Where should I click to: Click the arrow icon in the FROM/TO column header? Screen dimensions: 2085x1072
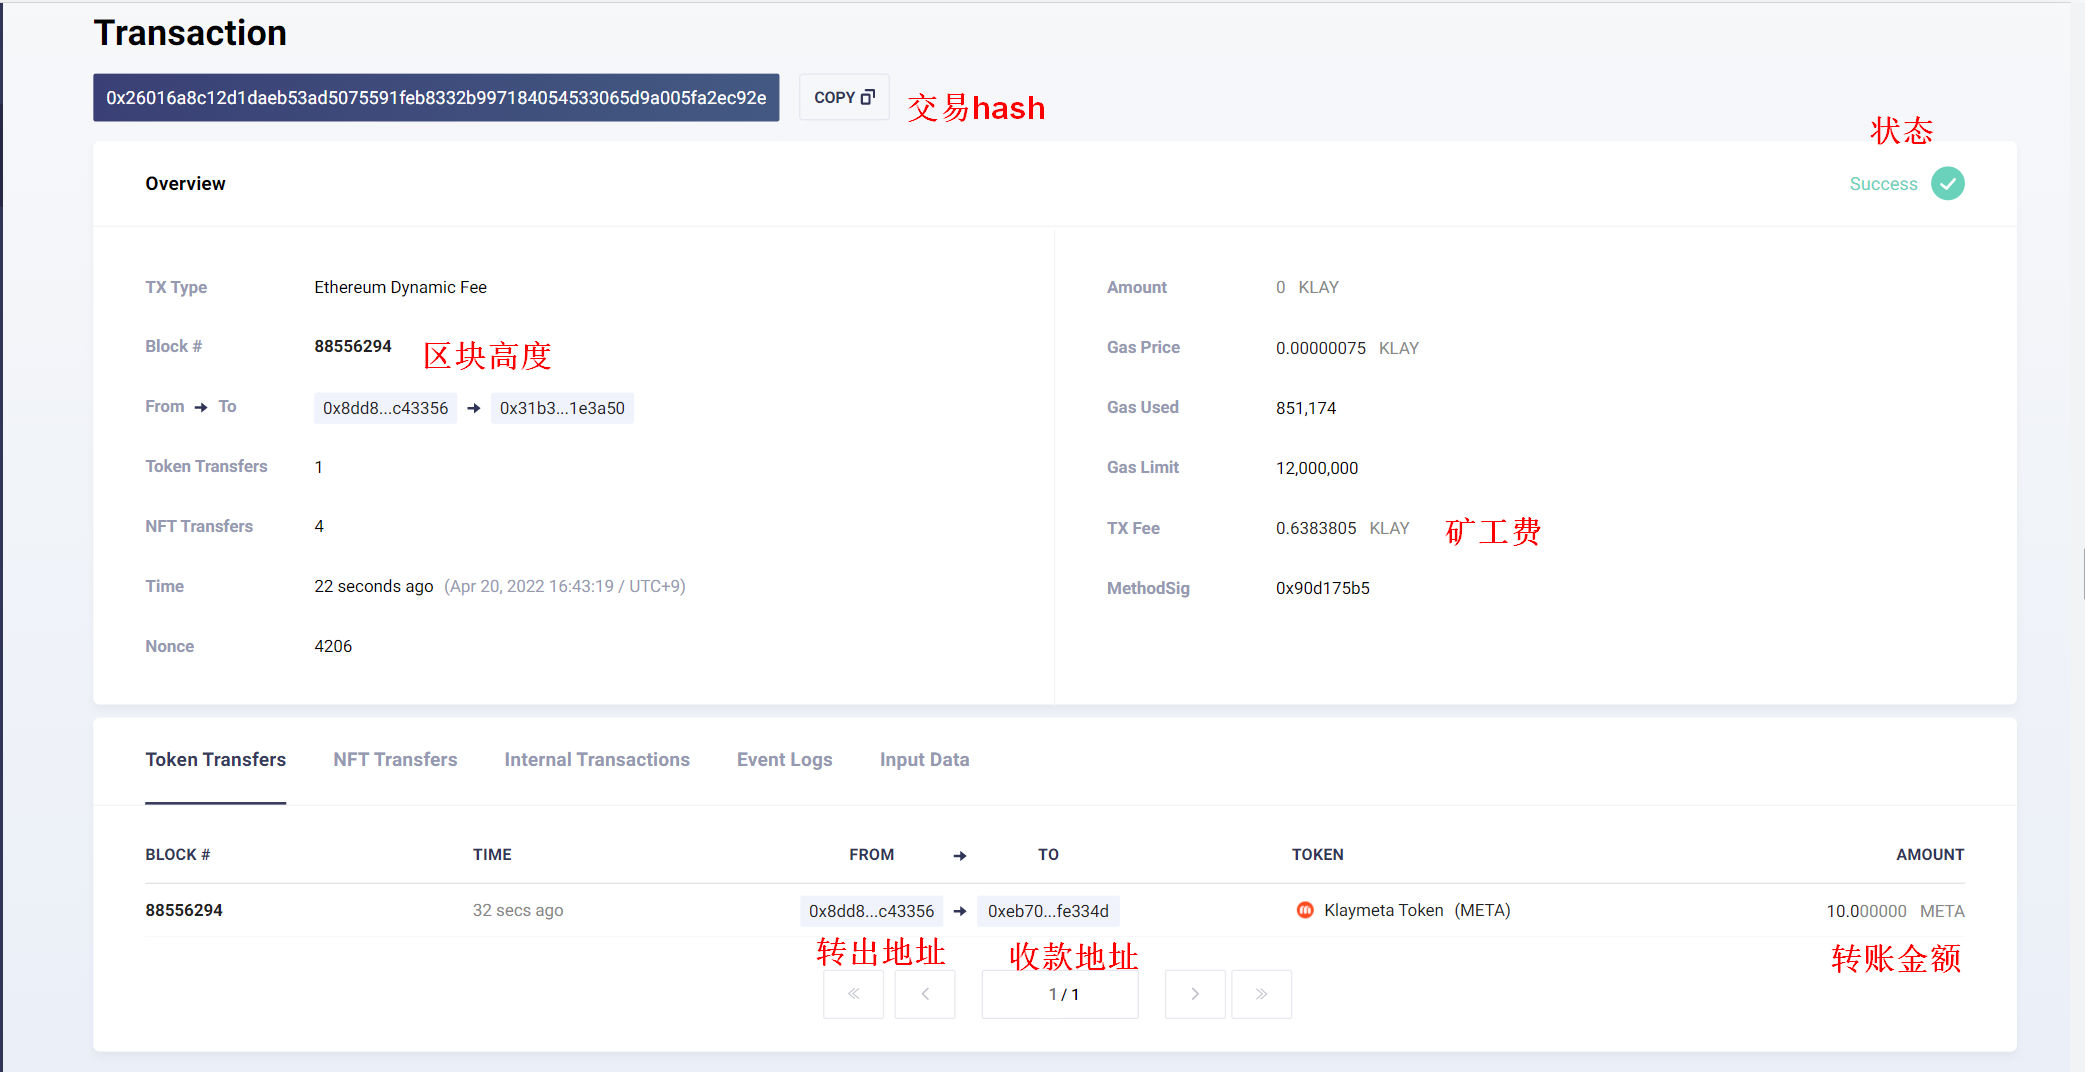tap(959, 855)
